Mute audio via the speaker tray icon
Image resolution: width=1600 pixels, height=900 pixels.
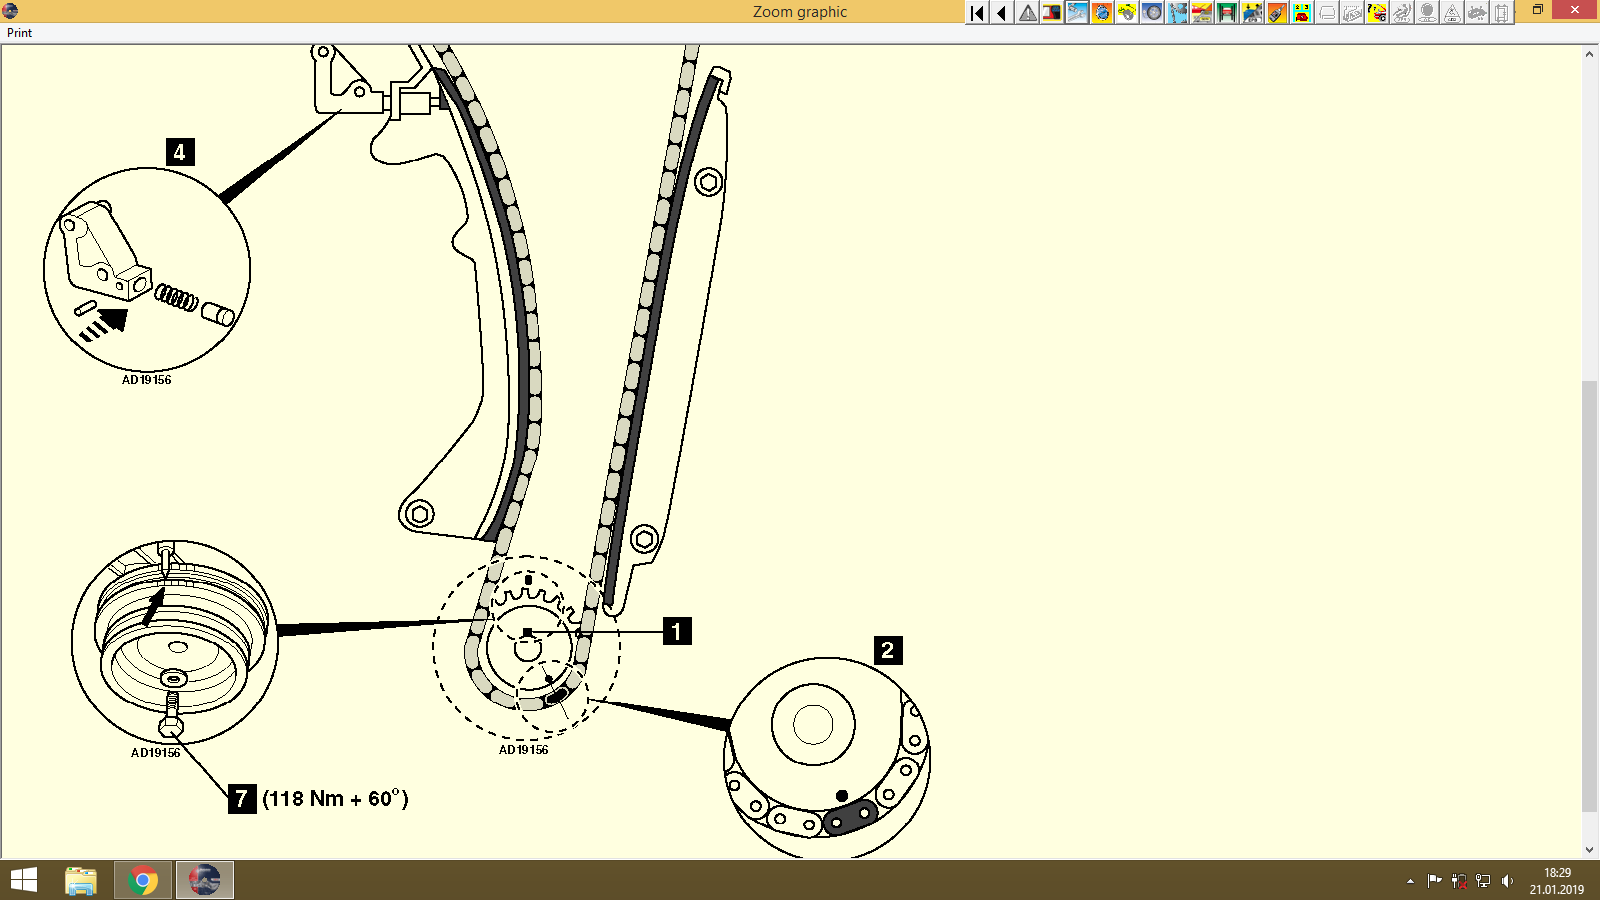tap(1508, 881)
